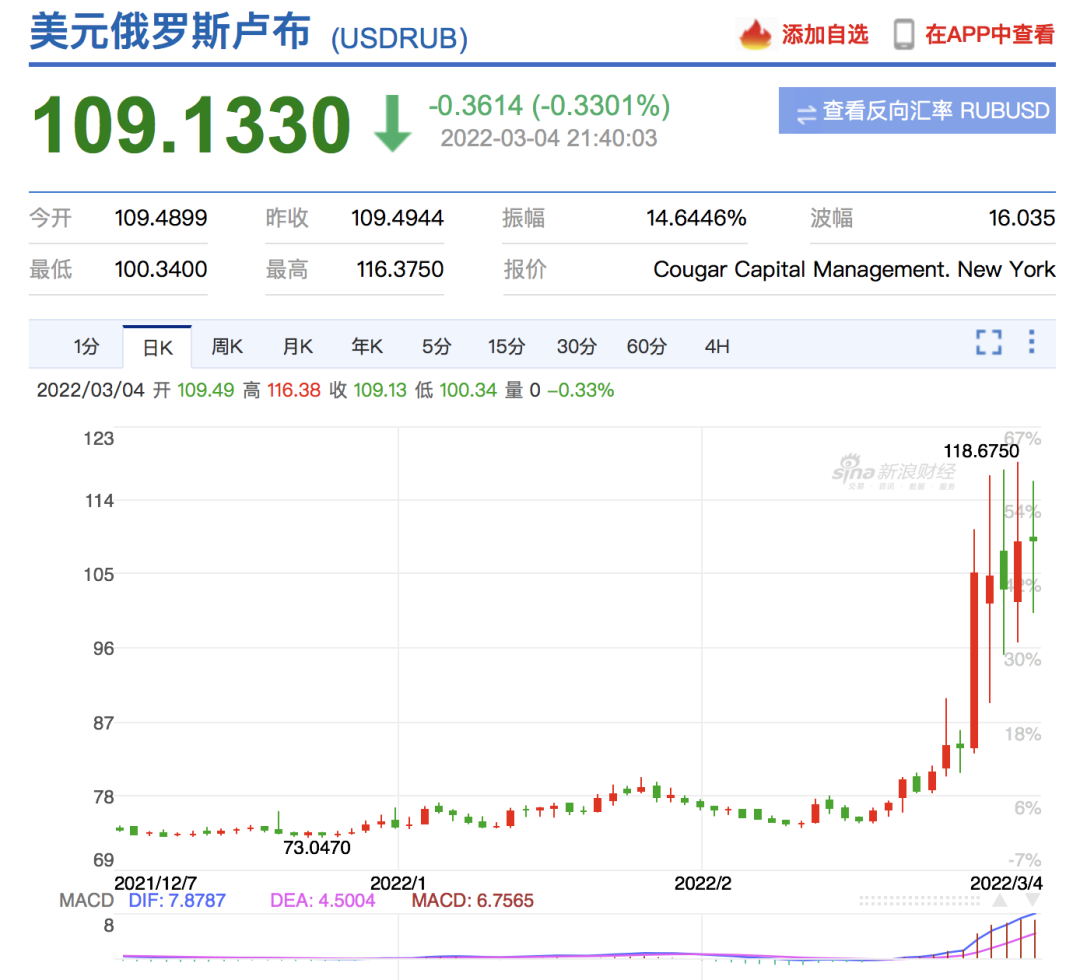Select the 30分 chart tab
Viewport: 1080px width, 980px height.
[577, 346]
